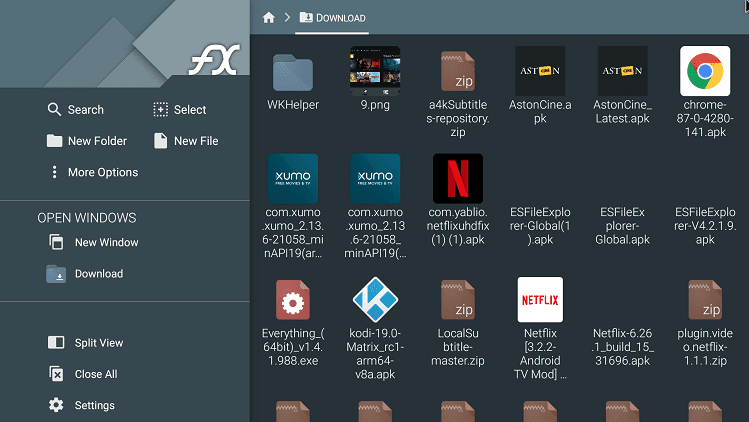
Task: Click ESFileExplorer-Global(1).apk file name
Action: [x=540, y=226]
